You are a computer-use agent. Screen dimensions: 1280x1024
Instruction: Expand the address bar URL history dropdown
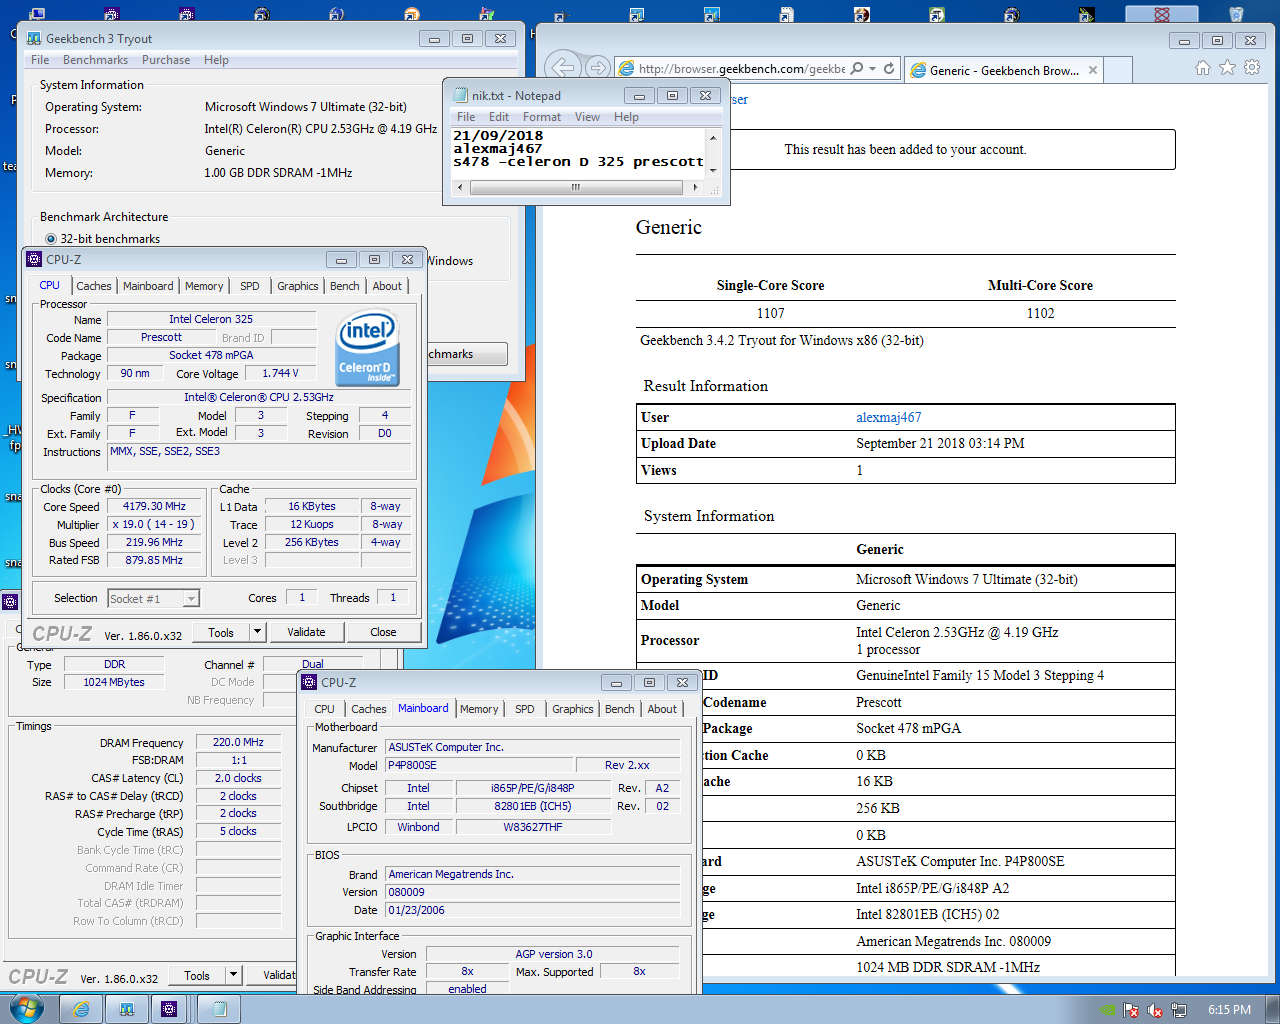coord(873,69)
